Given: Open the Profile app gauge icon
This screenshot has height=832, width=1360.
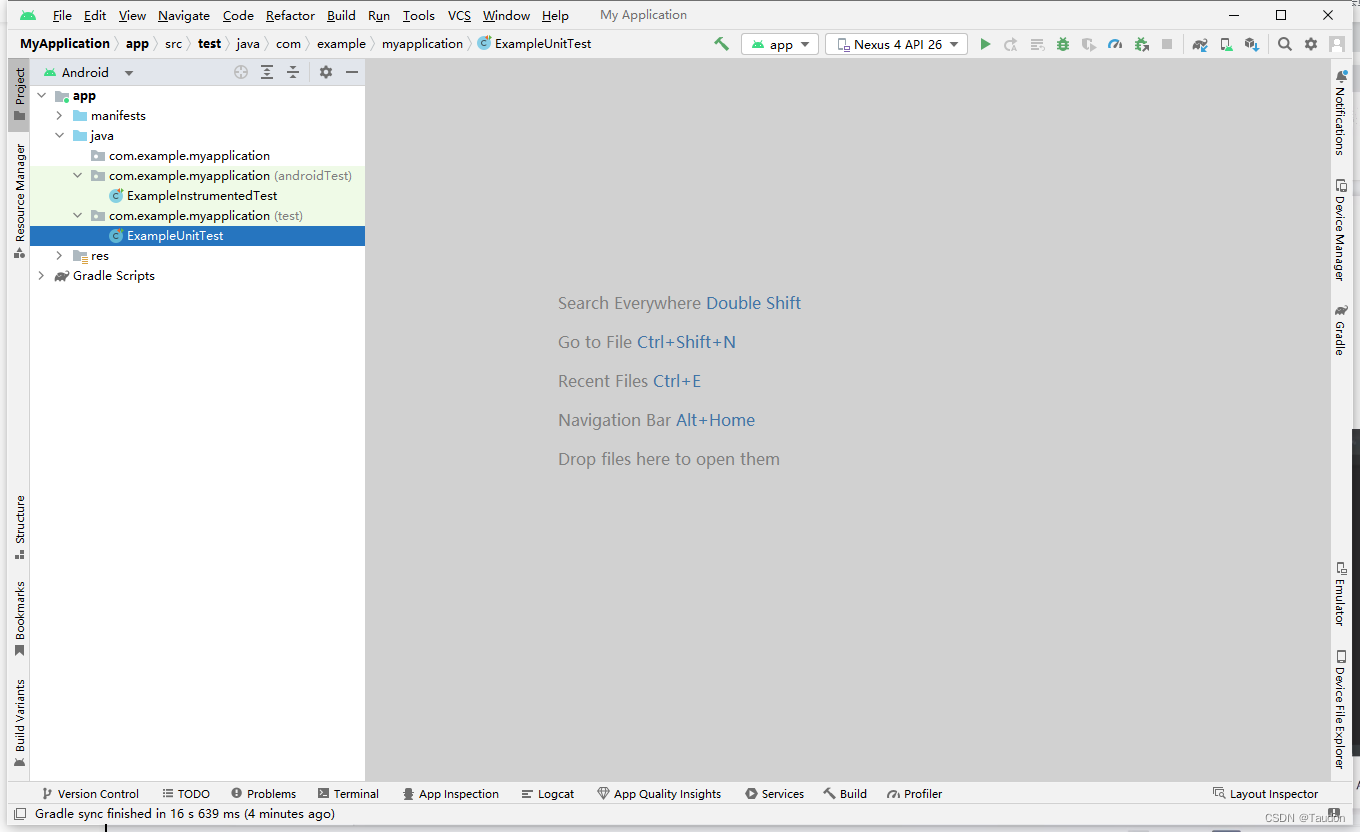Looking at the screenshot, I should [x=1115, y=44].
